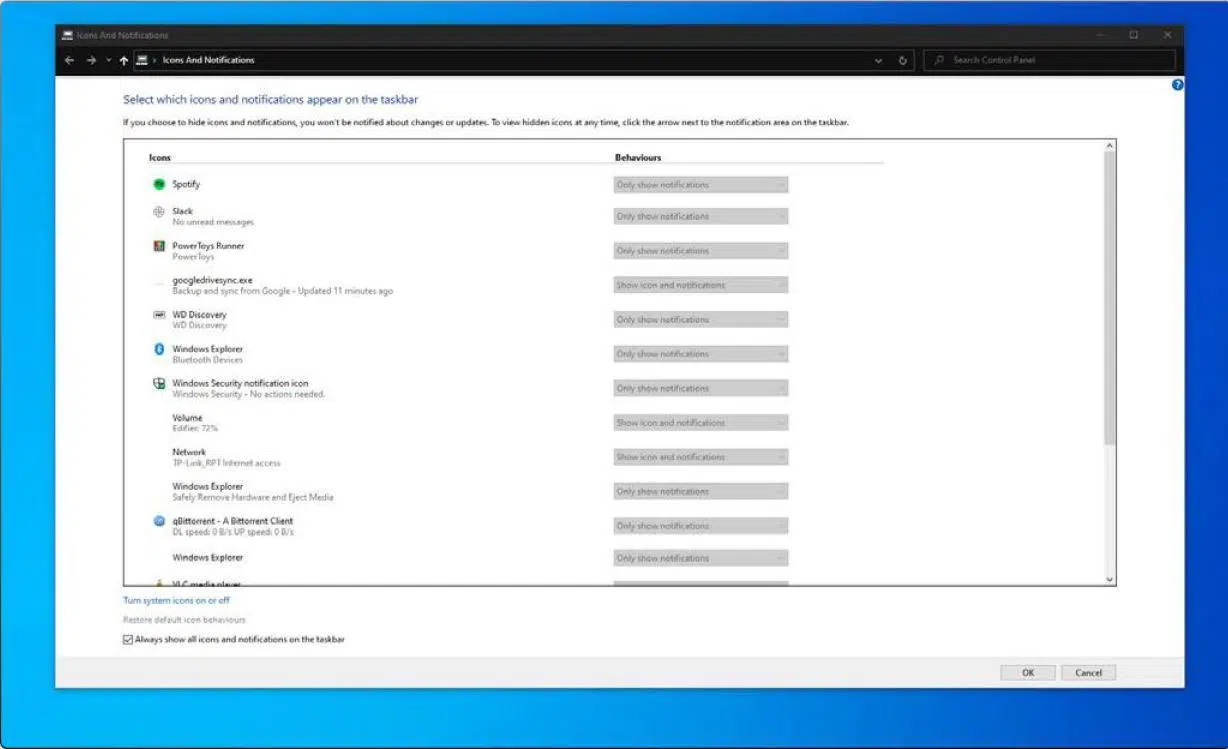Open the Volume behaviour dropdown
Image resolution: width=1228 pixels, height=749 pixels.
click(701, 423)
